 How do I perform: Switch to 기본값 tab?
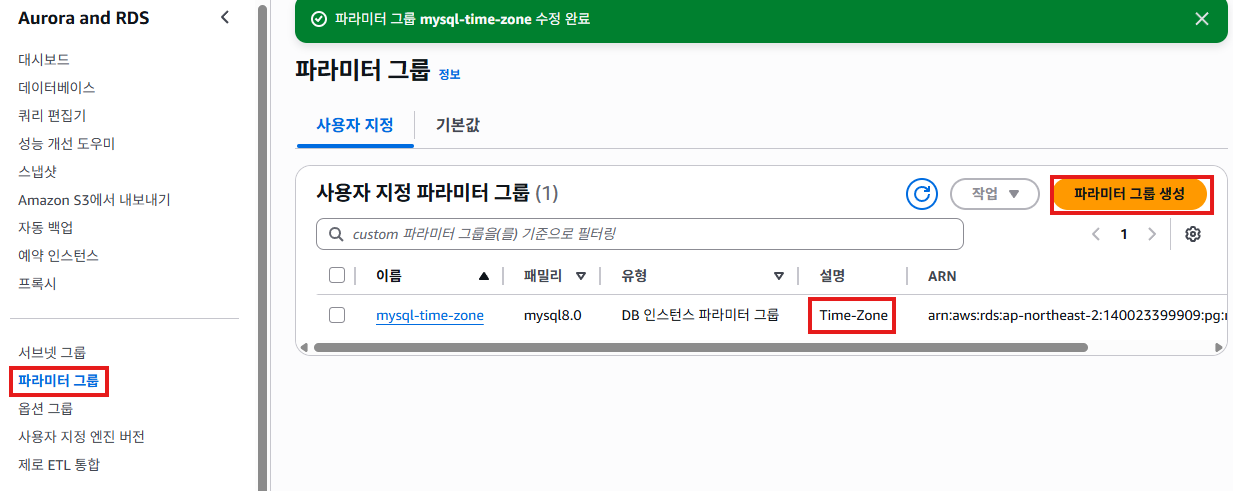pyautogui.click(x=458, y=125)
